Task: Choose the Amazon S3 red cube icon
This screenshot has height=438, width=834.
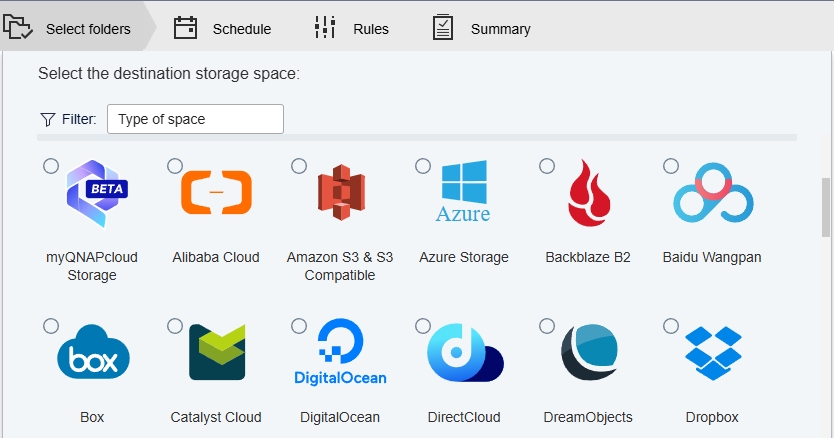Action: [x=341, y=192]
